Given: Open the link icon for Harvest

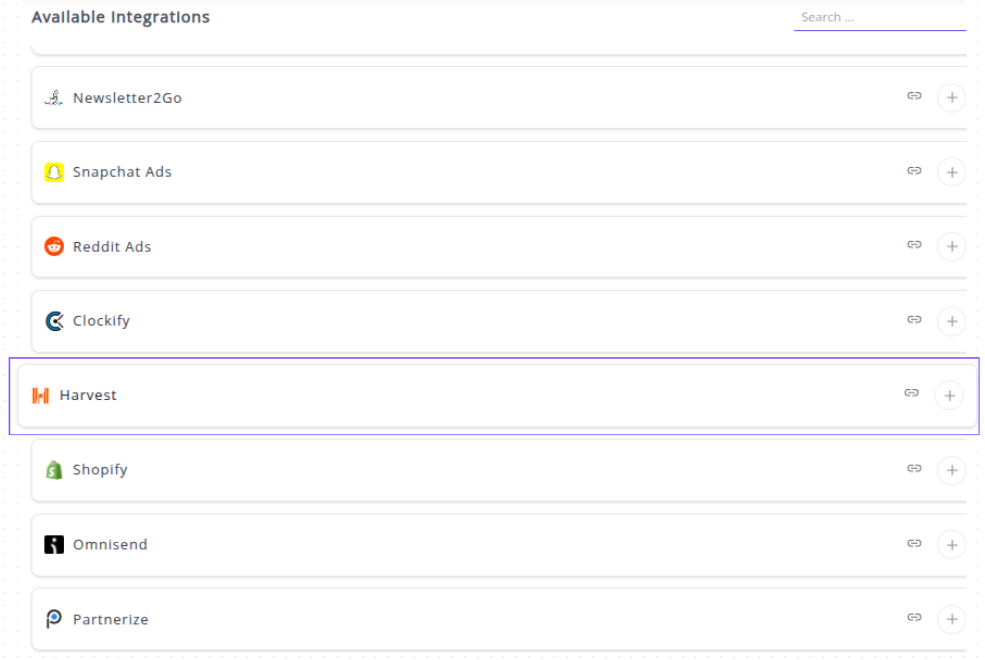Looking at the screenshot, I should (x=911, y=394).
